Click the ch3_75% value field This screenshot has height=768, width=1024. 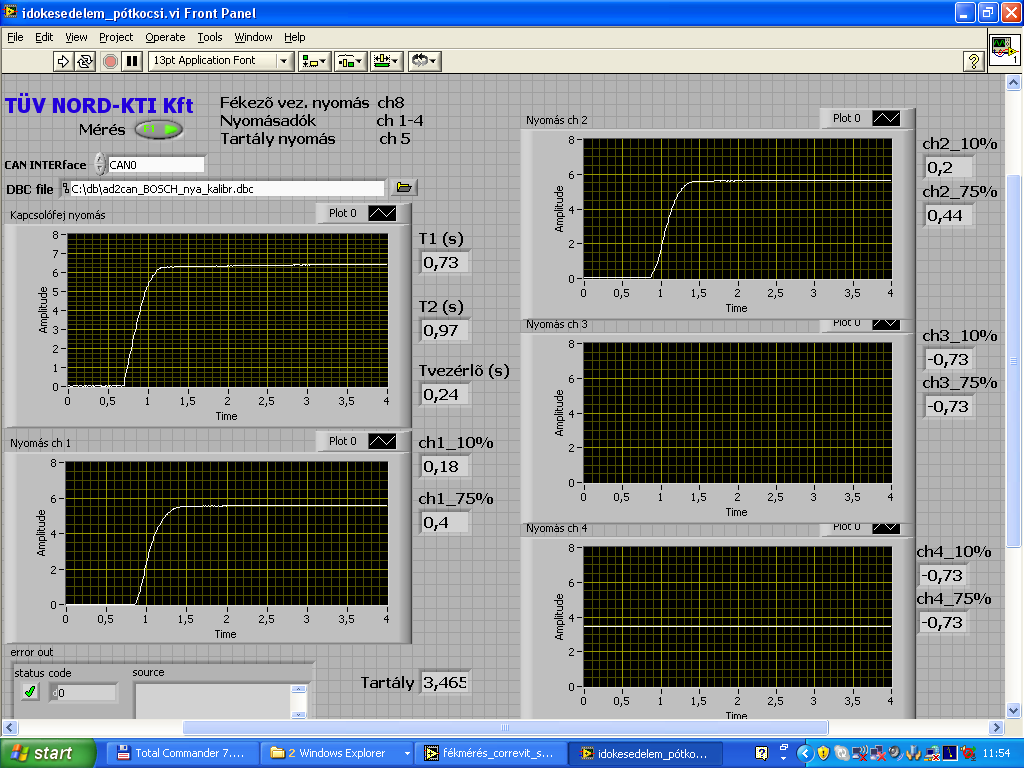pos(948,406)
